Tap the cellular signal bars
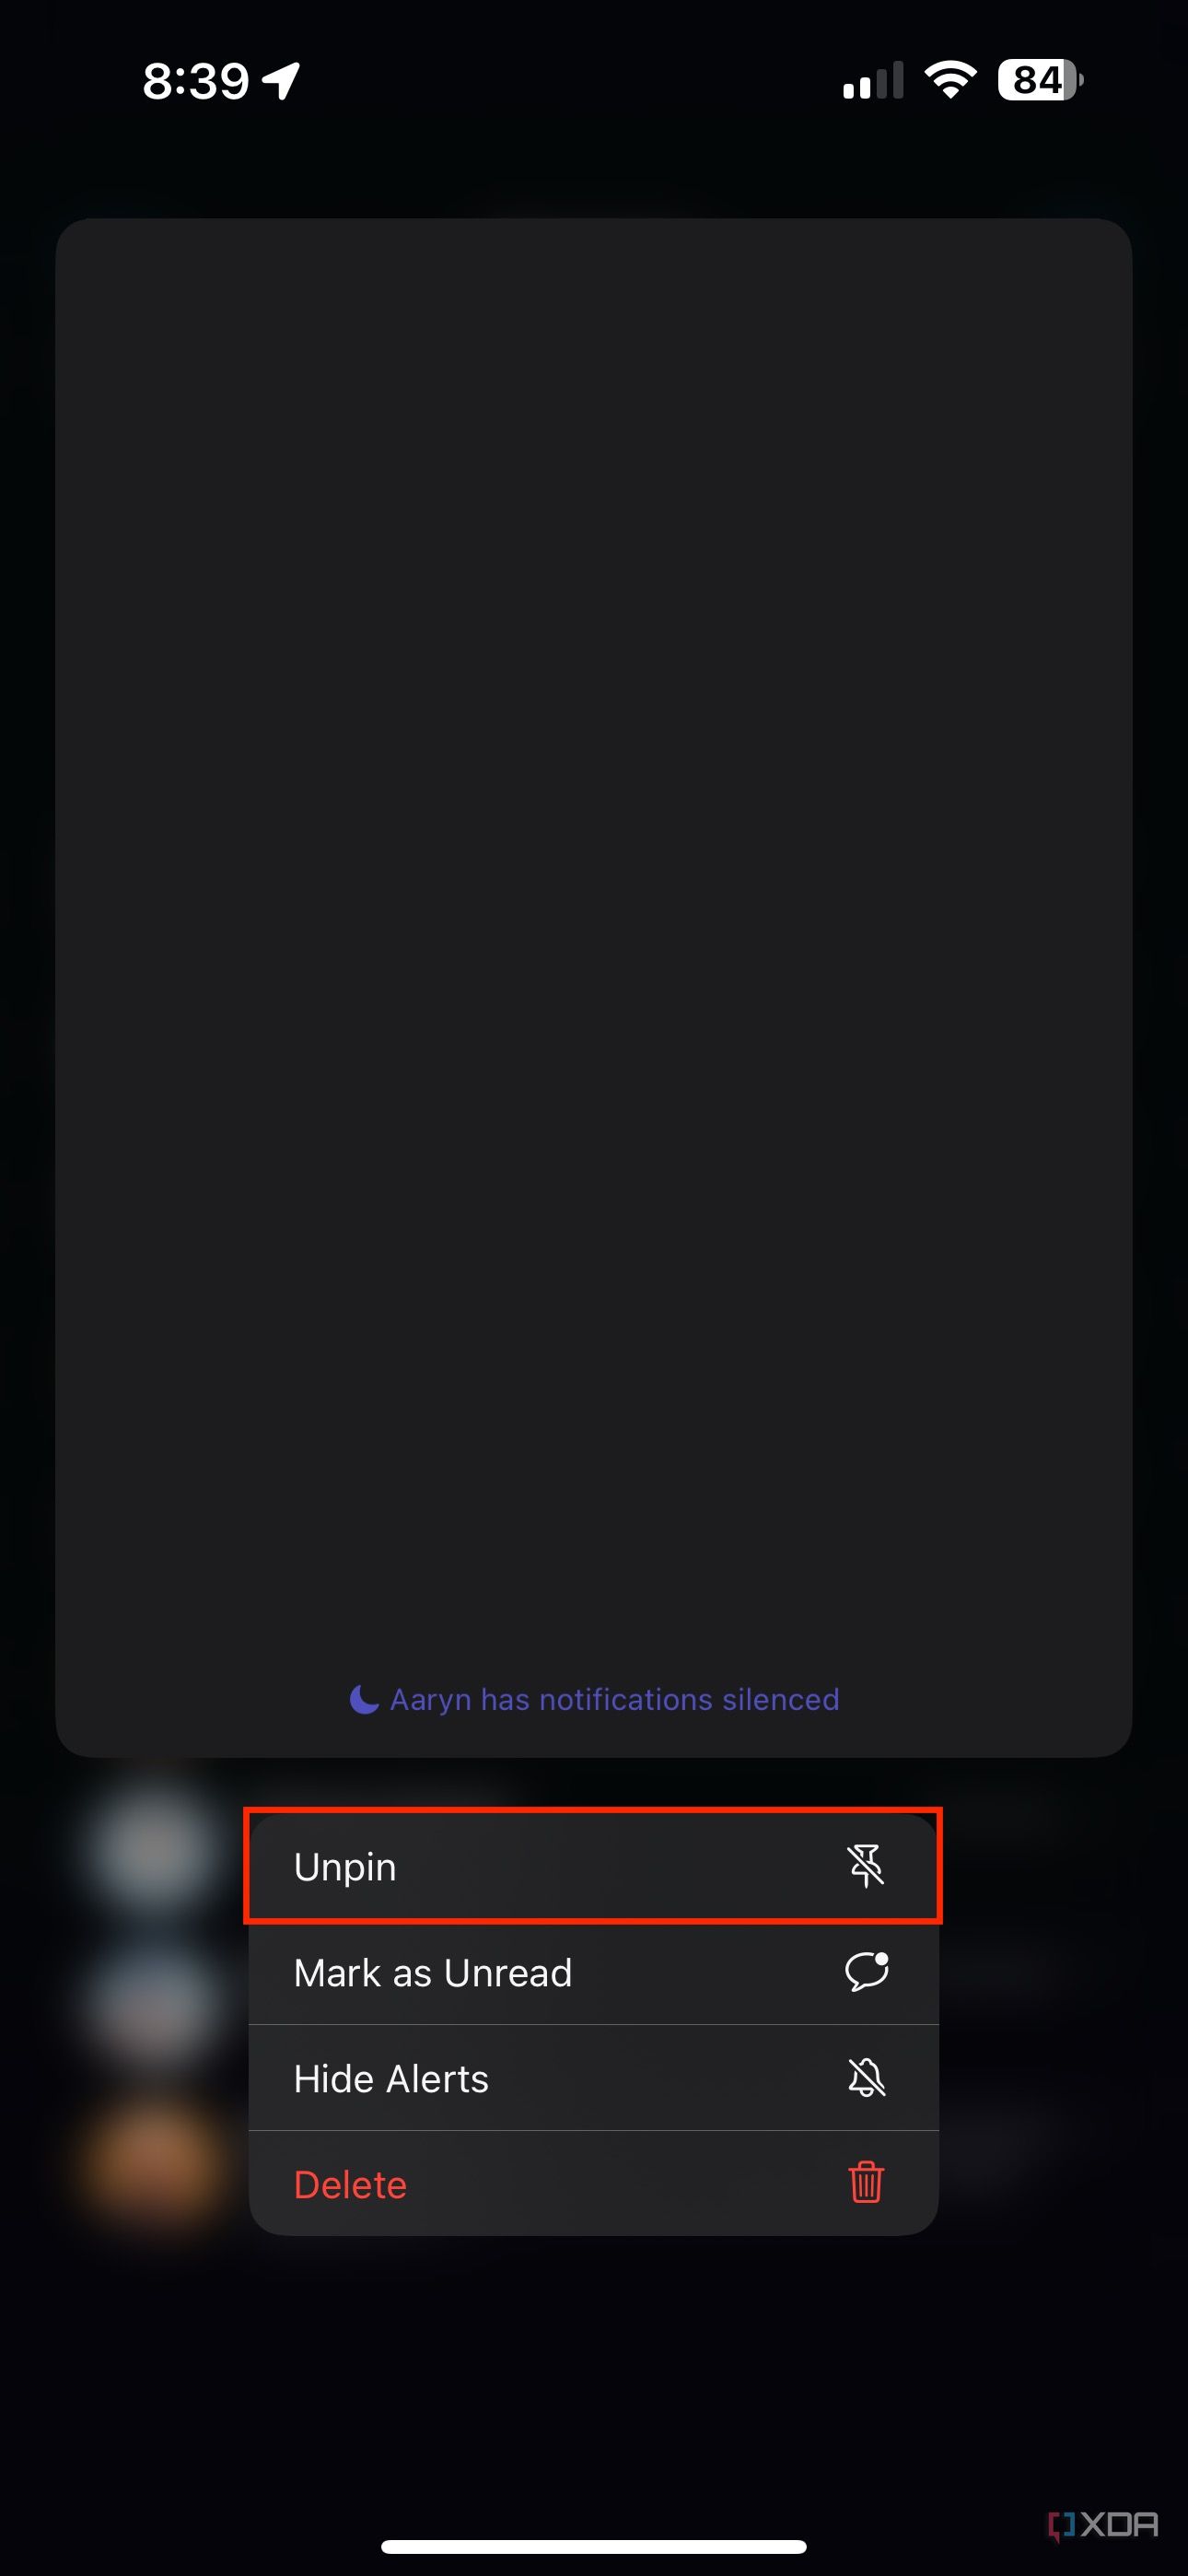The image size is (1188, 2576). tap(873, 80)
